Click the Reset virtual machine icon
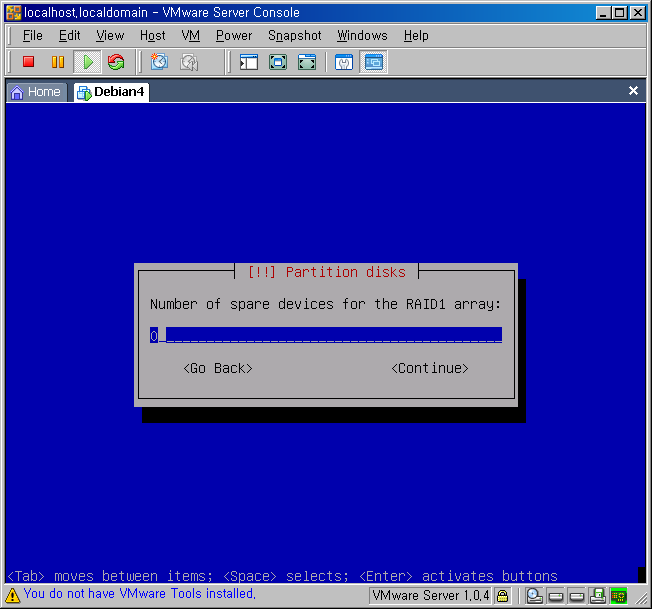Image resolution: width=652 pixels, height=609 pixels. tap(116, 62)
